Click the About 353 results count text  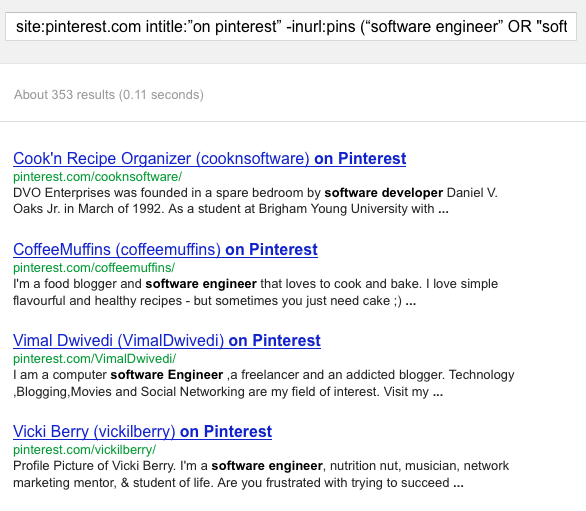click(x=109, y=95)
